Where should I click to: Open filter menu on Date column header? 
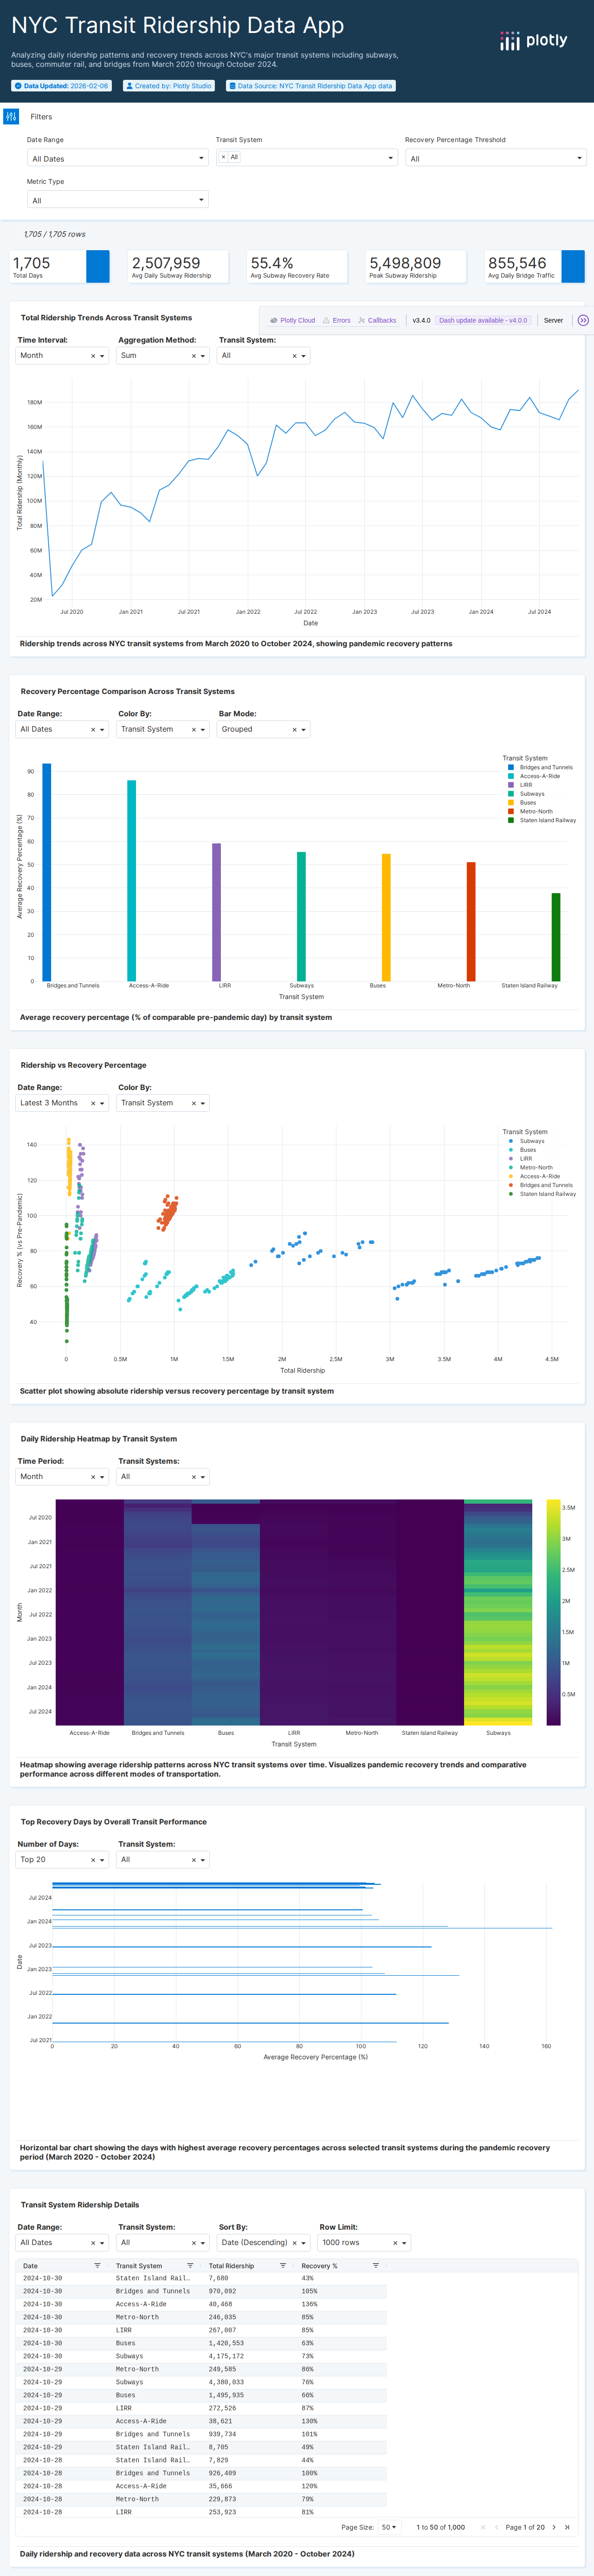[97, 2266]
